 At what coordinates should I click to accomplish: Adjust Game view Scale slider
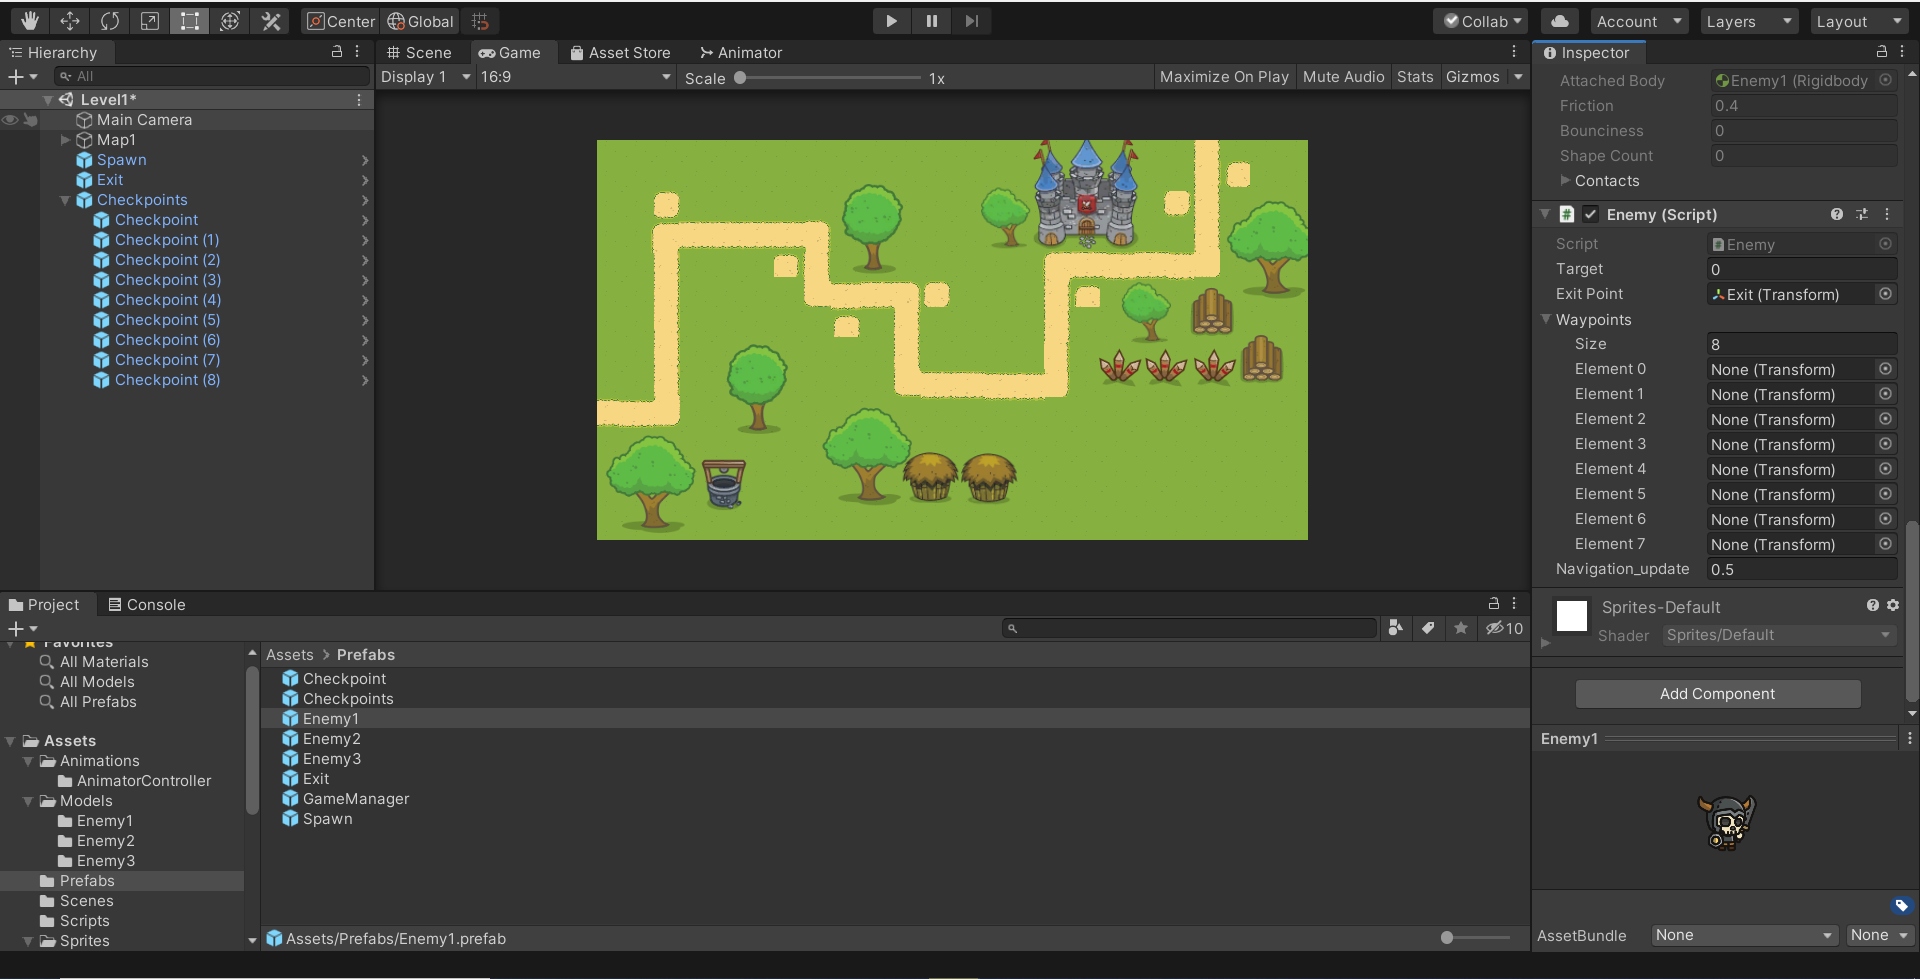830,77
